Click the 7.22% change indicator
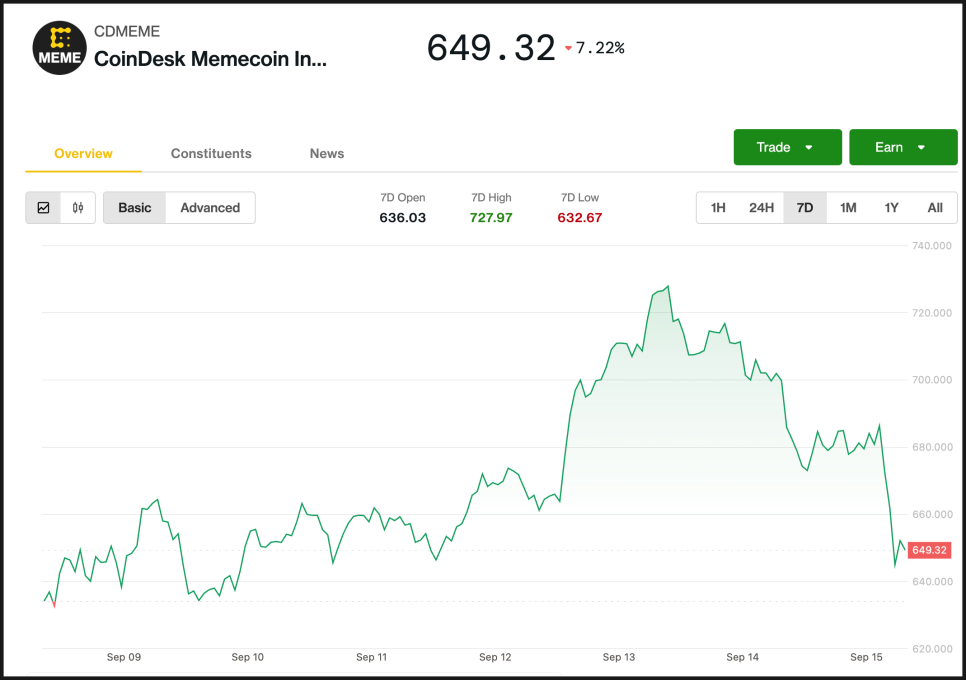Screen dimensions: 966x680 point(595,48)
